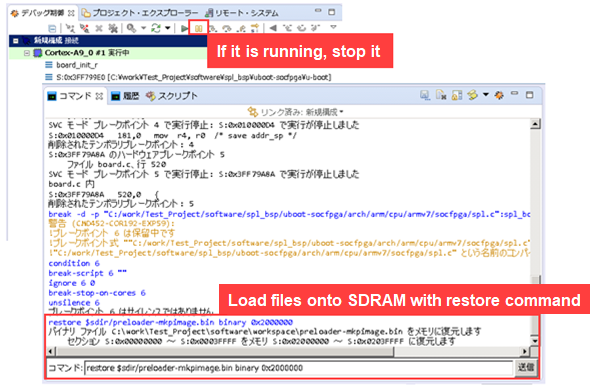
Task: Open the スクリプト scripts tab
Action: pos(172,96)
